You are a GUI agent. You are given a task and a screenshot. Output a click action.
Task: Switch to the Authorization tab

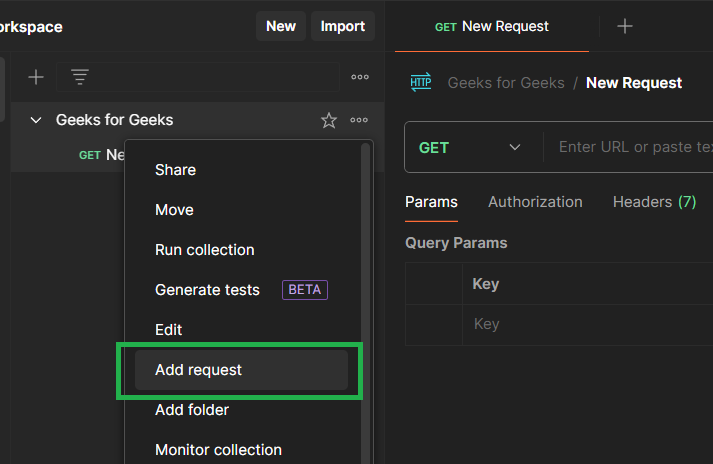(535, 202)
